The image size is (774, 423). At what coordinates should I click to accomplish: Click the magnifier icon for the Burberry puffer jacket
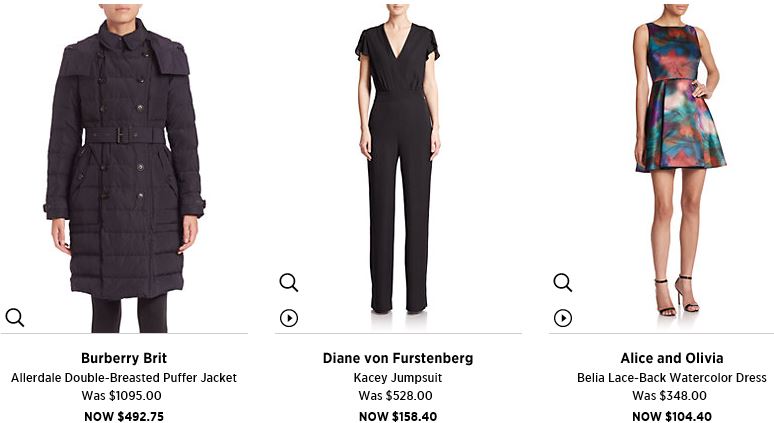[15, 317]
